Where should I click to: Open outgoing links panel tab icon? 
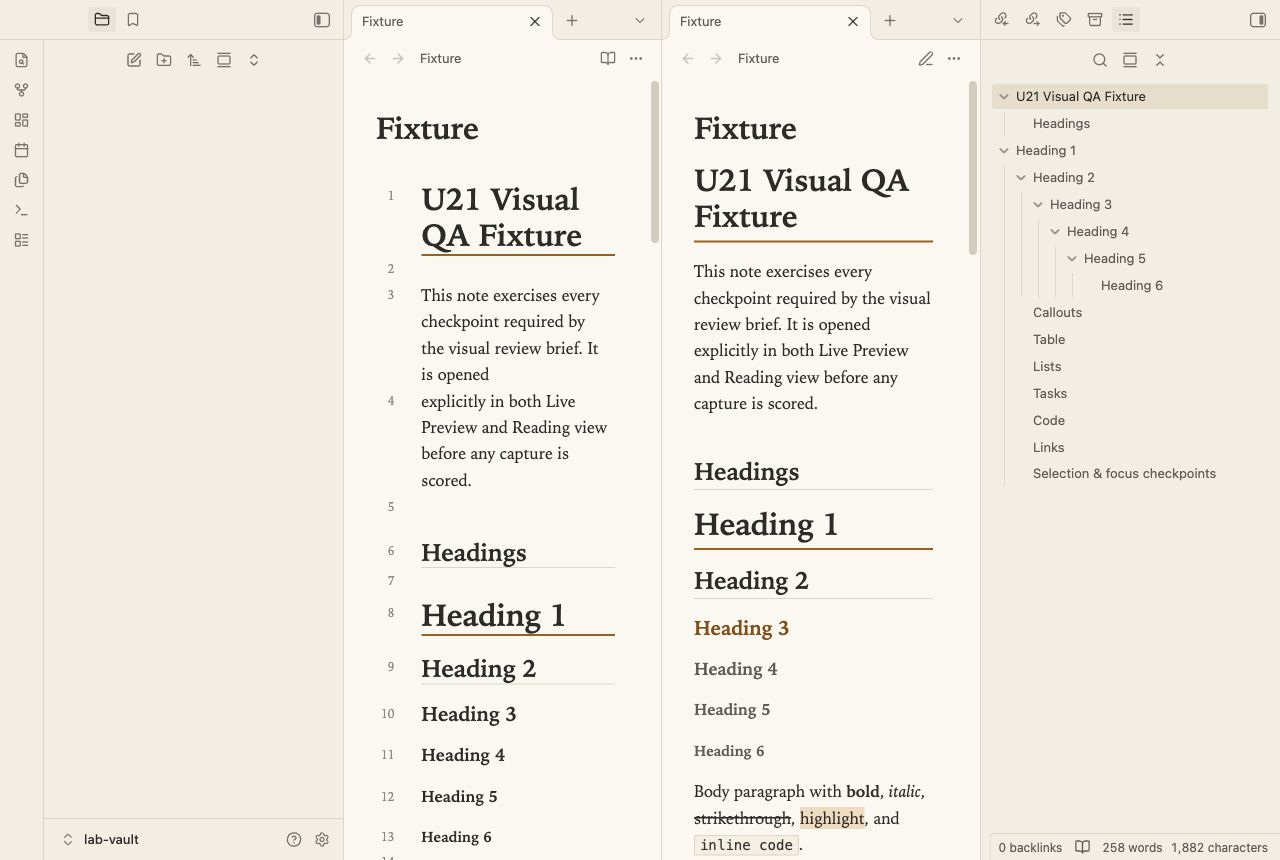tap(1033, 20)
